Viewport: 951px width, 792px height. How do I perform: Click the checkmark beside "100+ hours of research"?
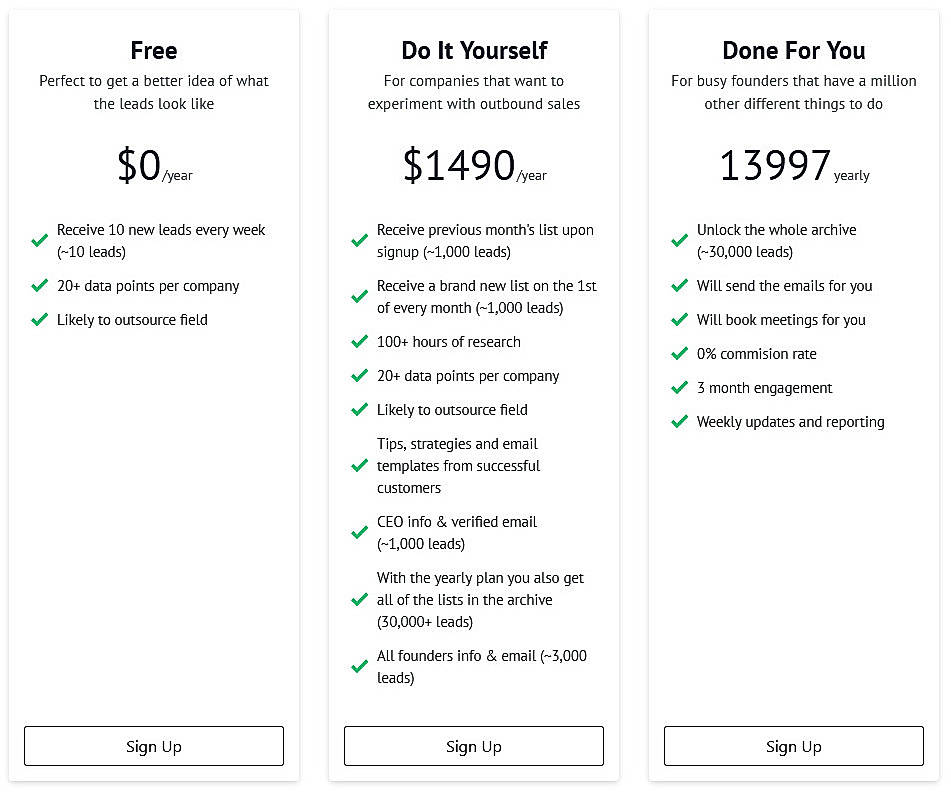pyautogui.click(x=359, y=342)
